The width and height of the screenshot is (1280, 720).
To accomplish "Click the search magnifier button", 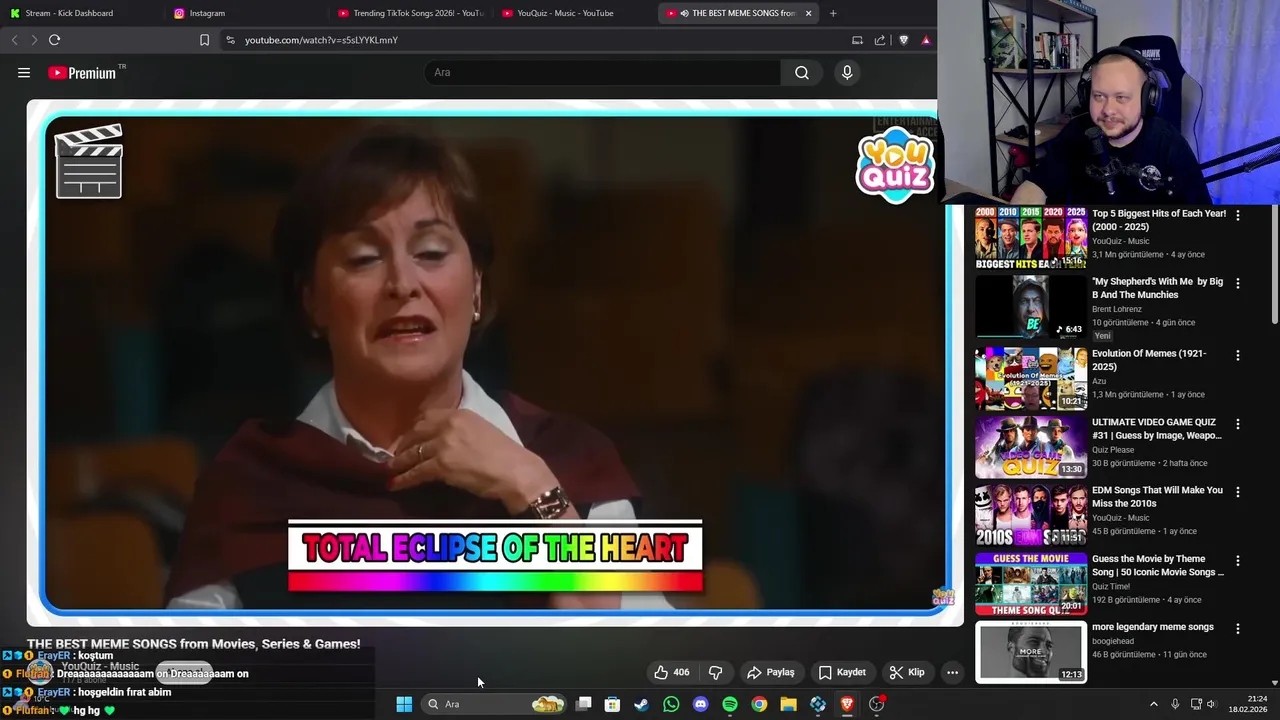I will coord(802,72).
